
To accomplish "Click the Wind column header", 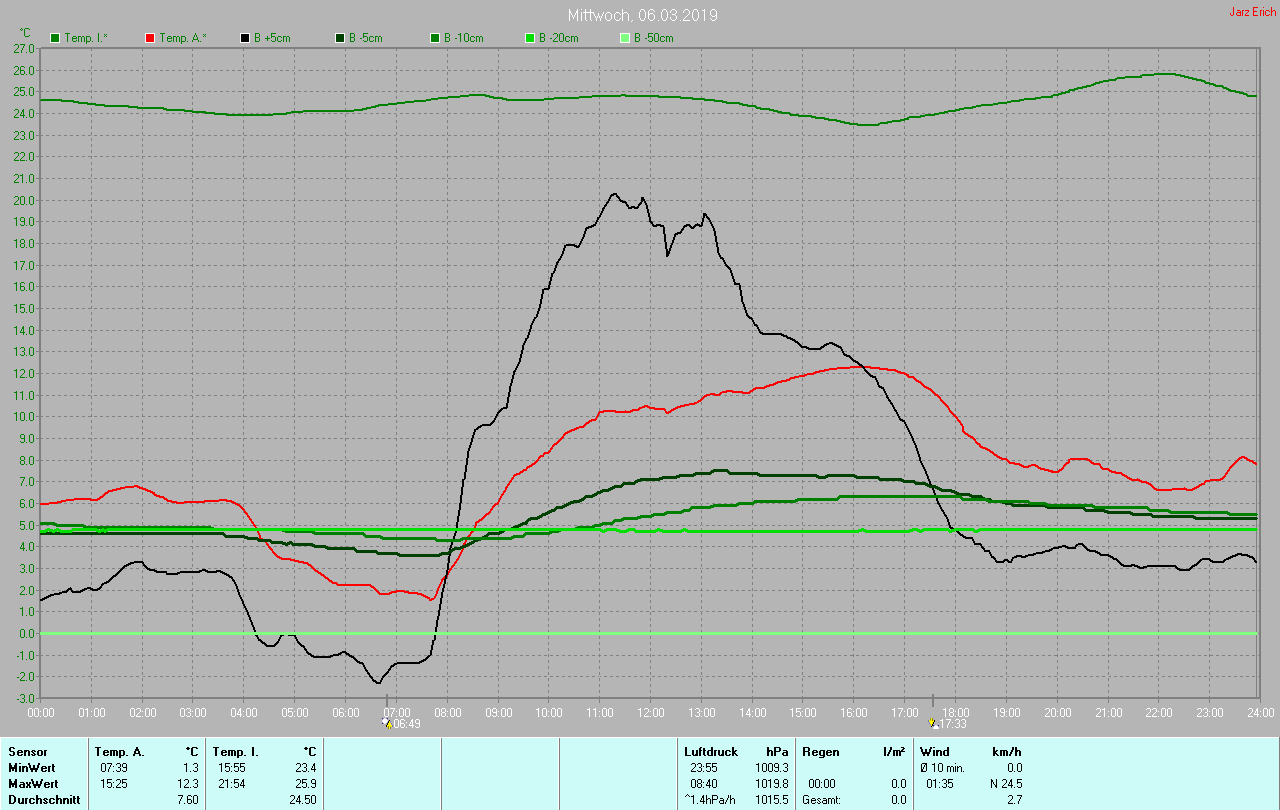I will [935, 751].
